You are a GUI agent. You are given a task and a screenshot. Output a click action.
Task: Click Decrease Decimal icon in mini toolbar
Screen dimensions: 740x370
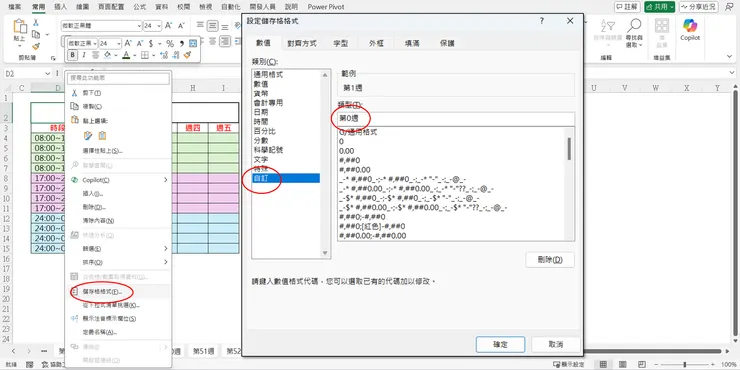tap(176, 55)
